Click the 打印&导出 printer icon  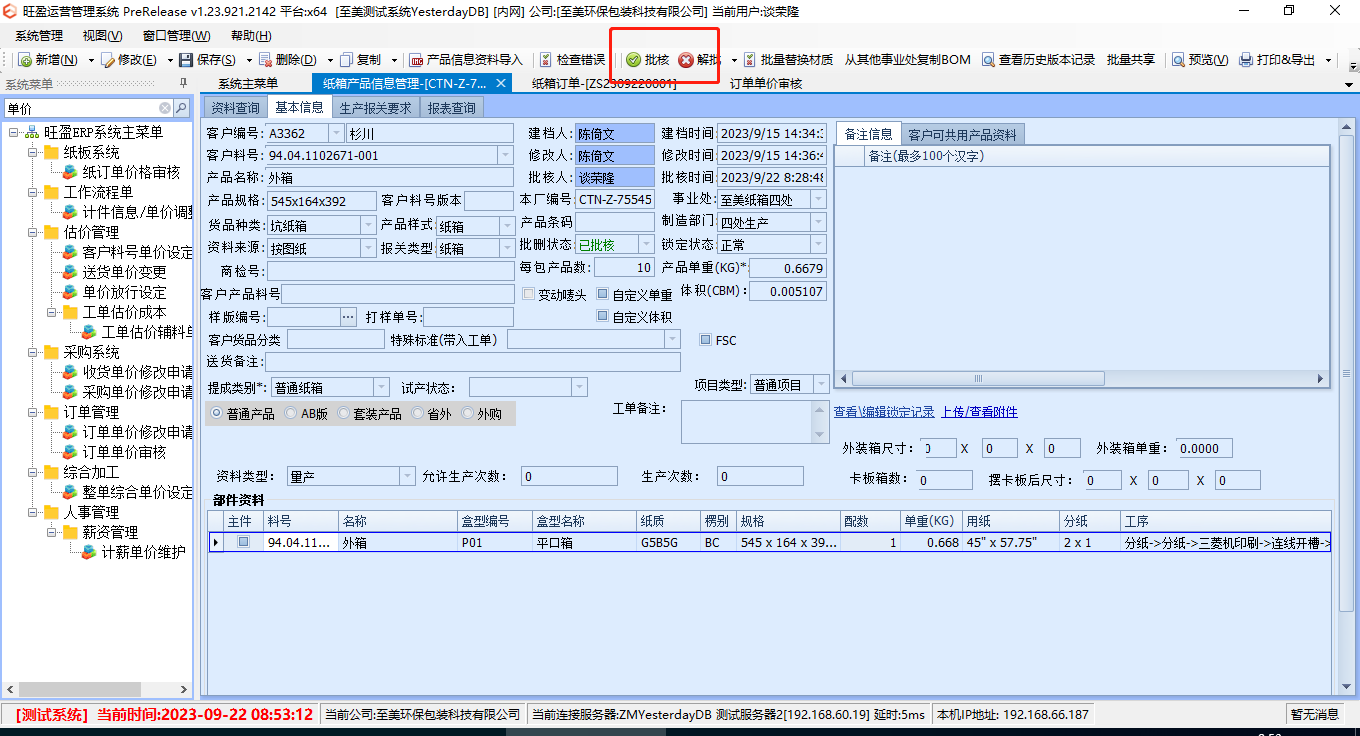pos(1246,60)
